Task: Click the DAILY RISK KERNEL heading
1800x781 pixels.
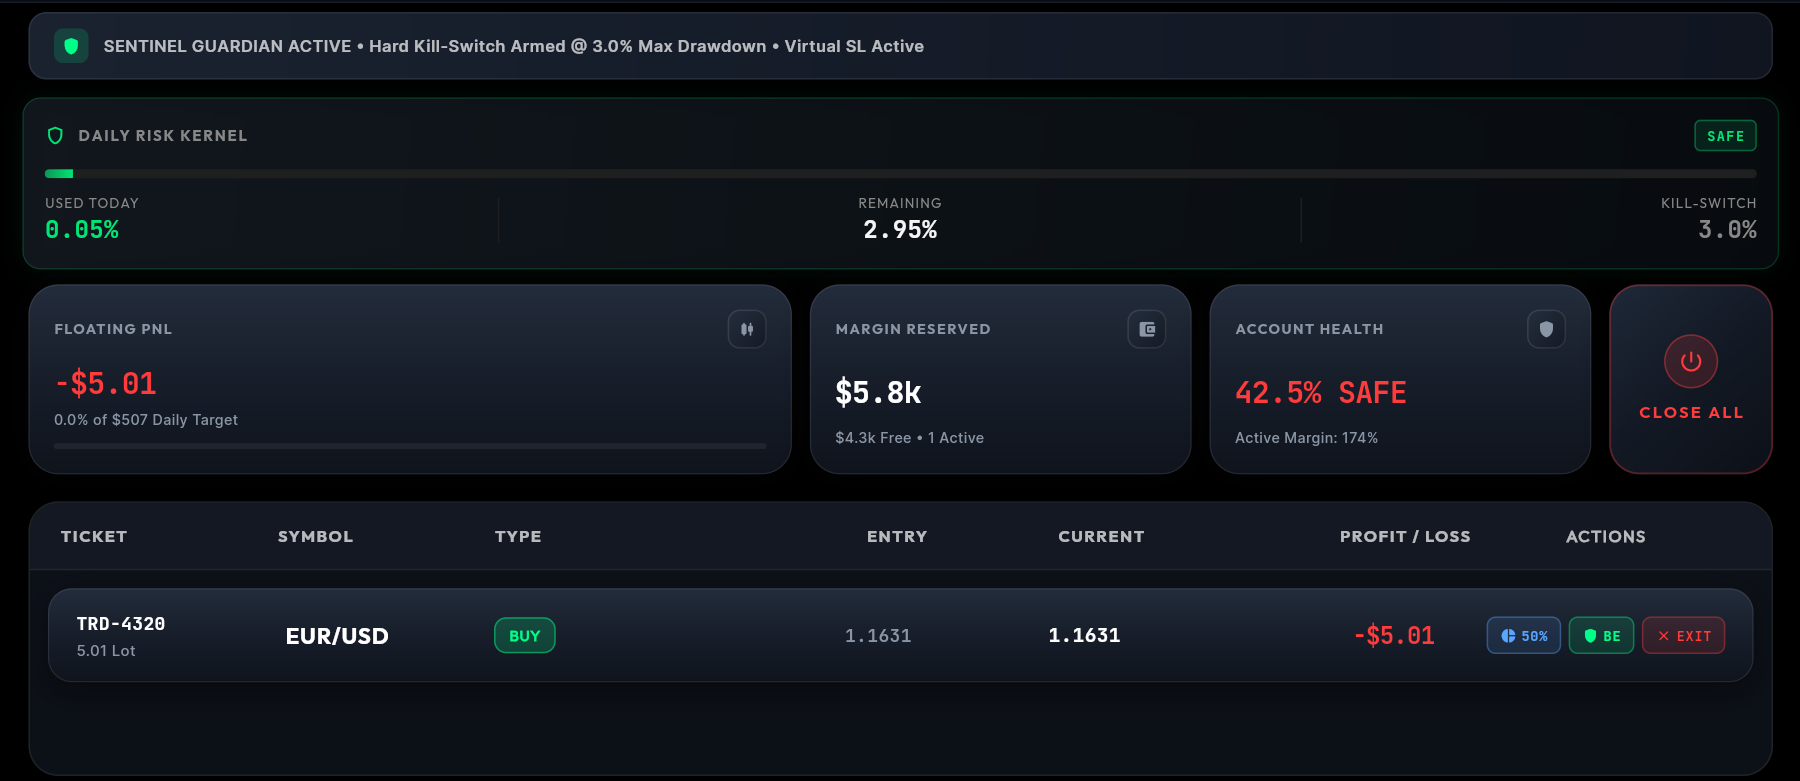Action: (163, 136)
